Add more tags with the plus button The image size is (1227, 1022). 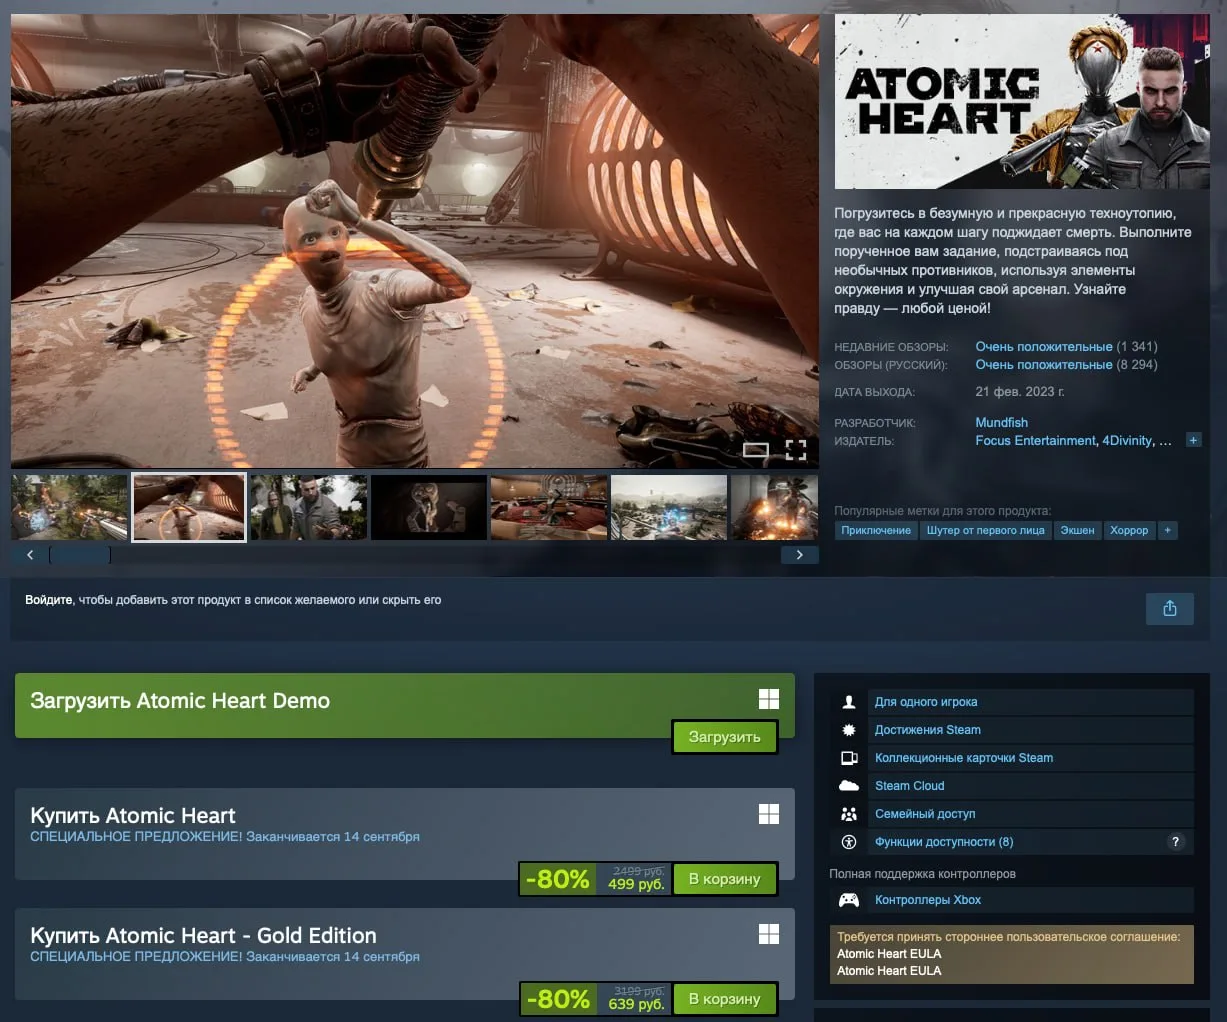click(x=1167, y=530)
